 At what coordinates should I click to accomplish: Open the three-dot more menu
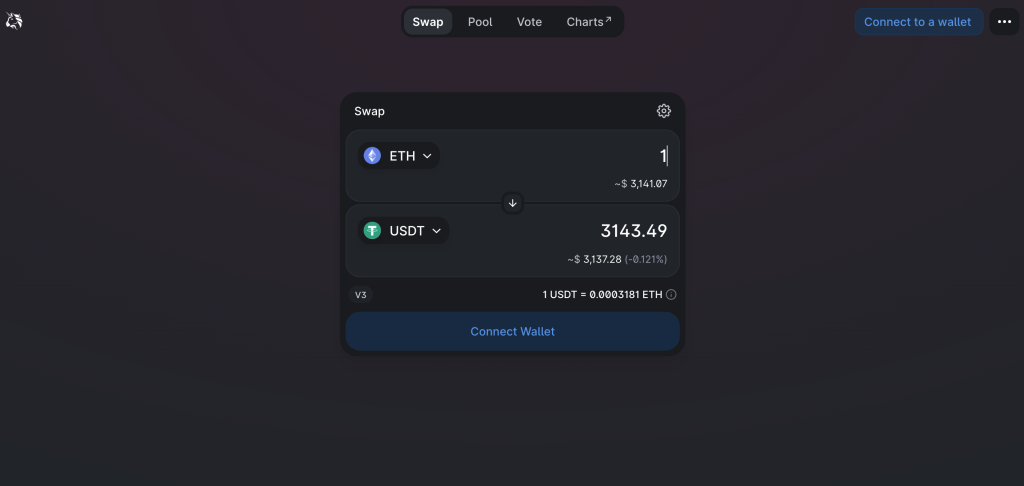tap(1004, 22)
